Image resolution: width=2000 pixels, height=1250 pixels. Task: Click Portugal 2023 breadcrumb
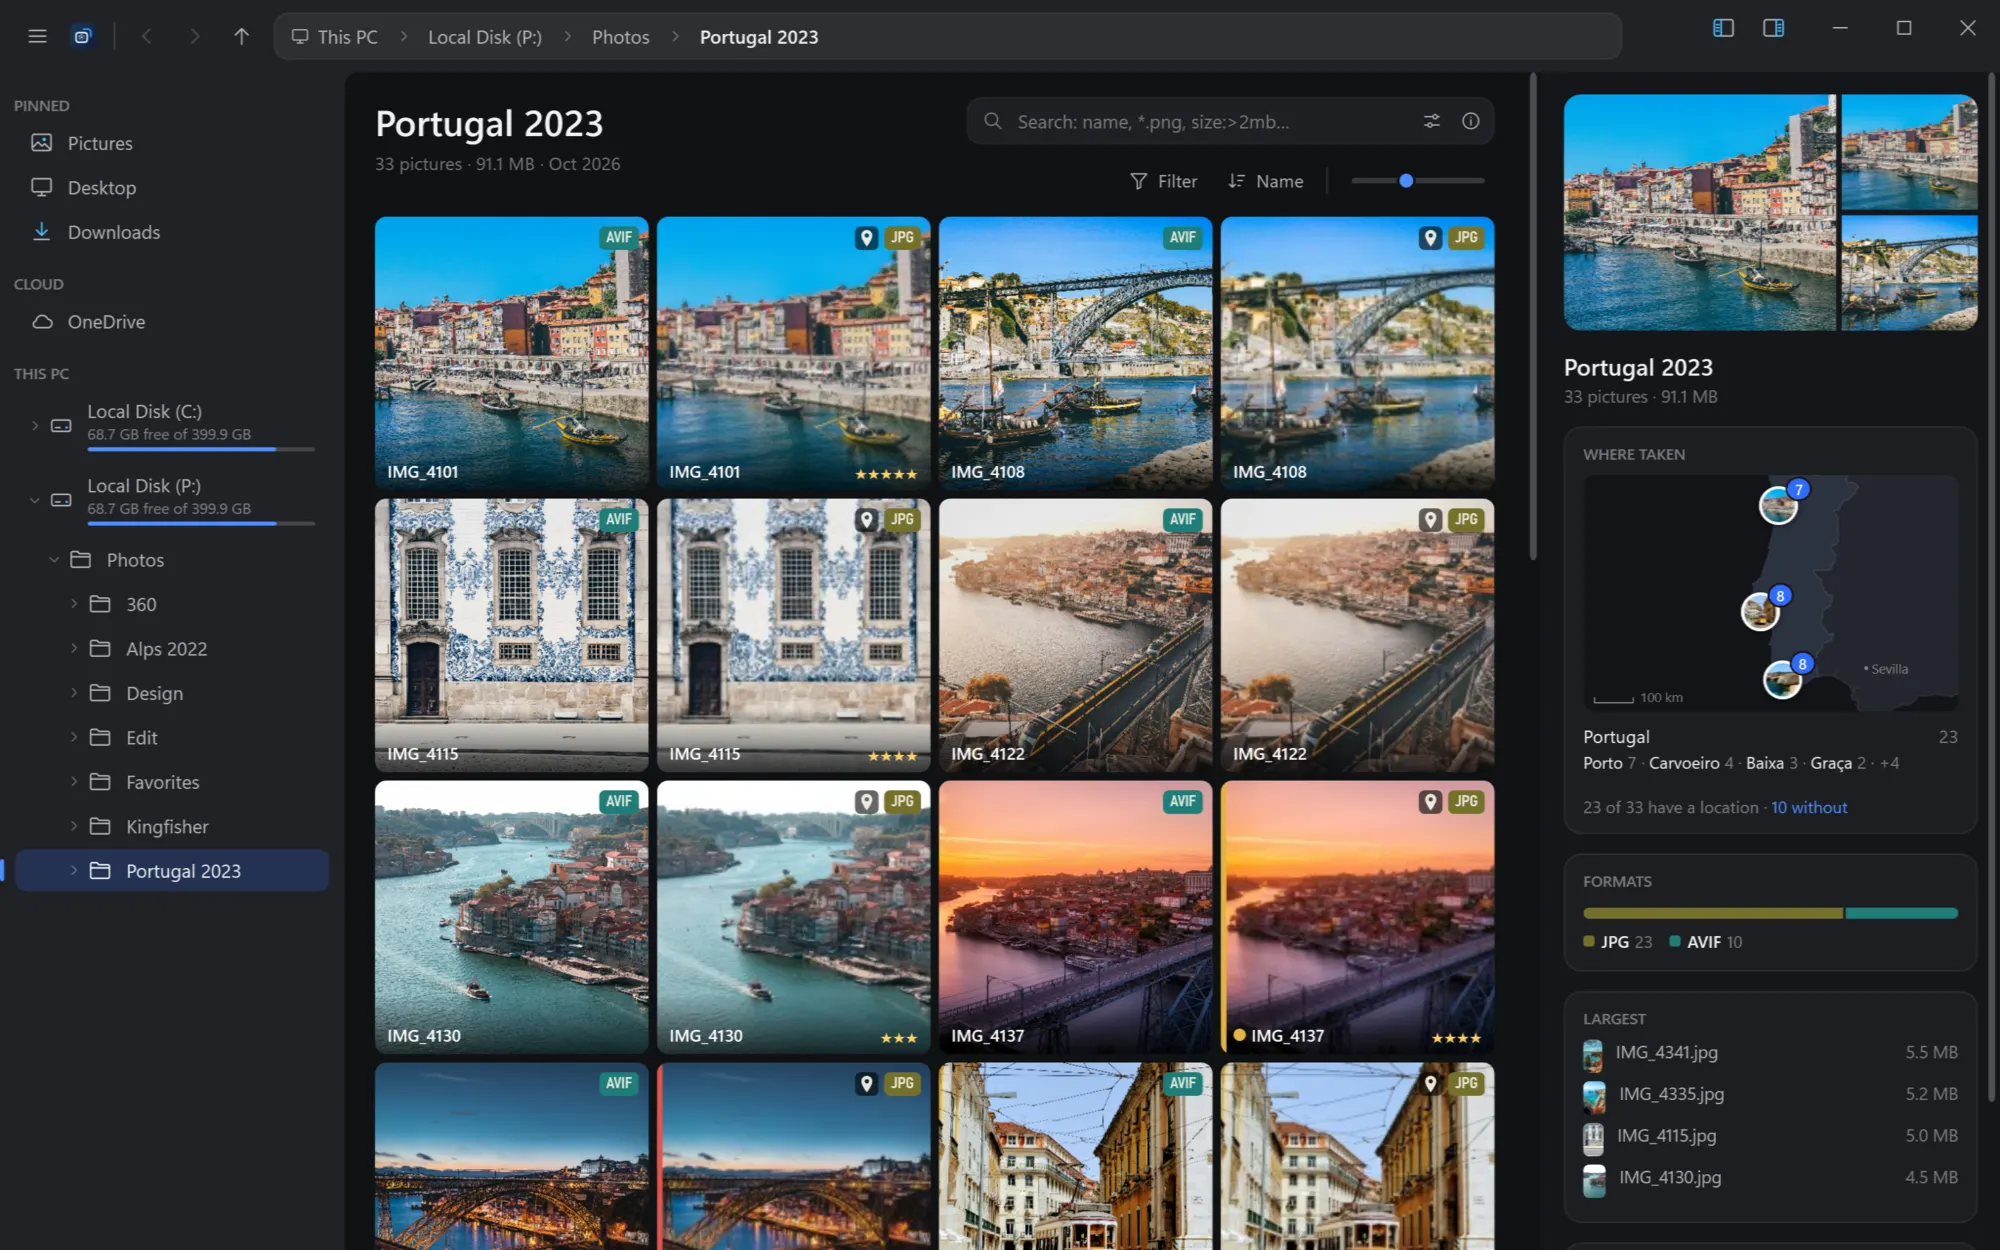tap(759, 37)
